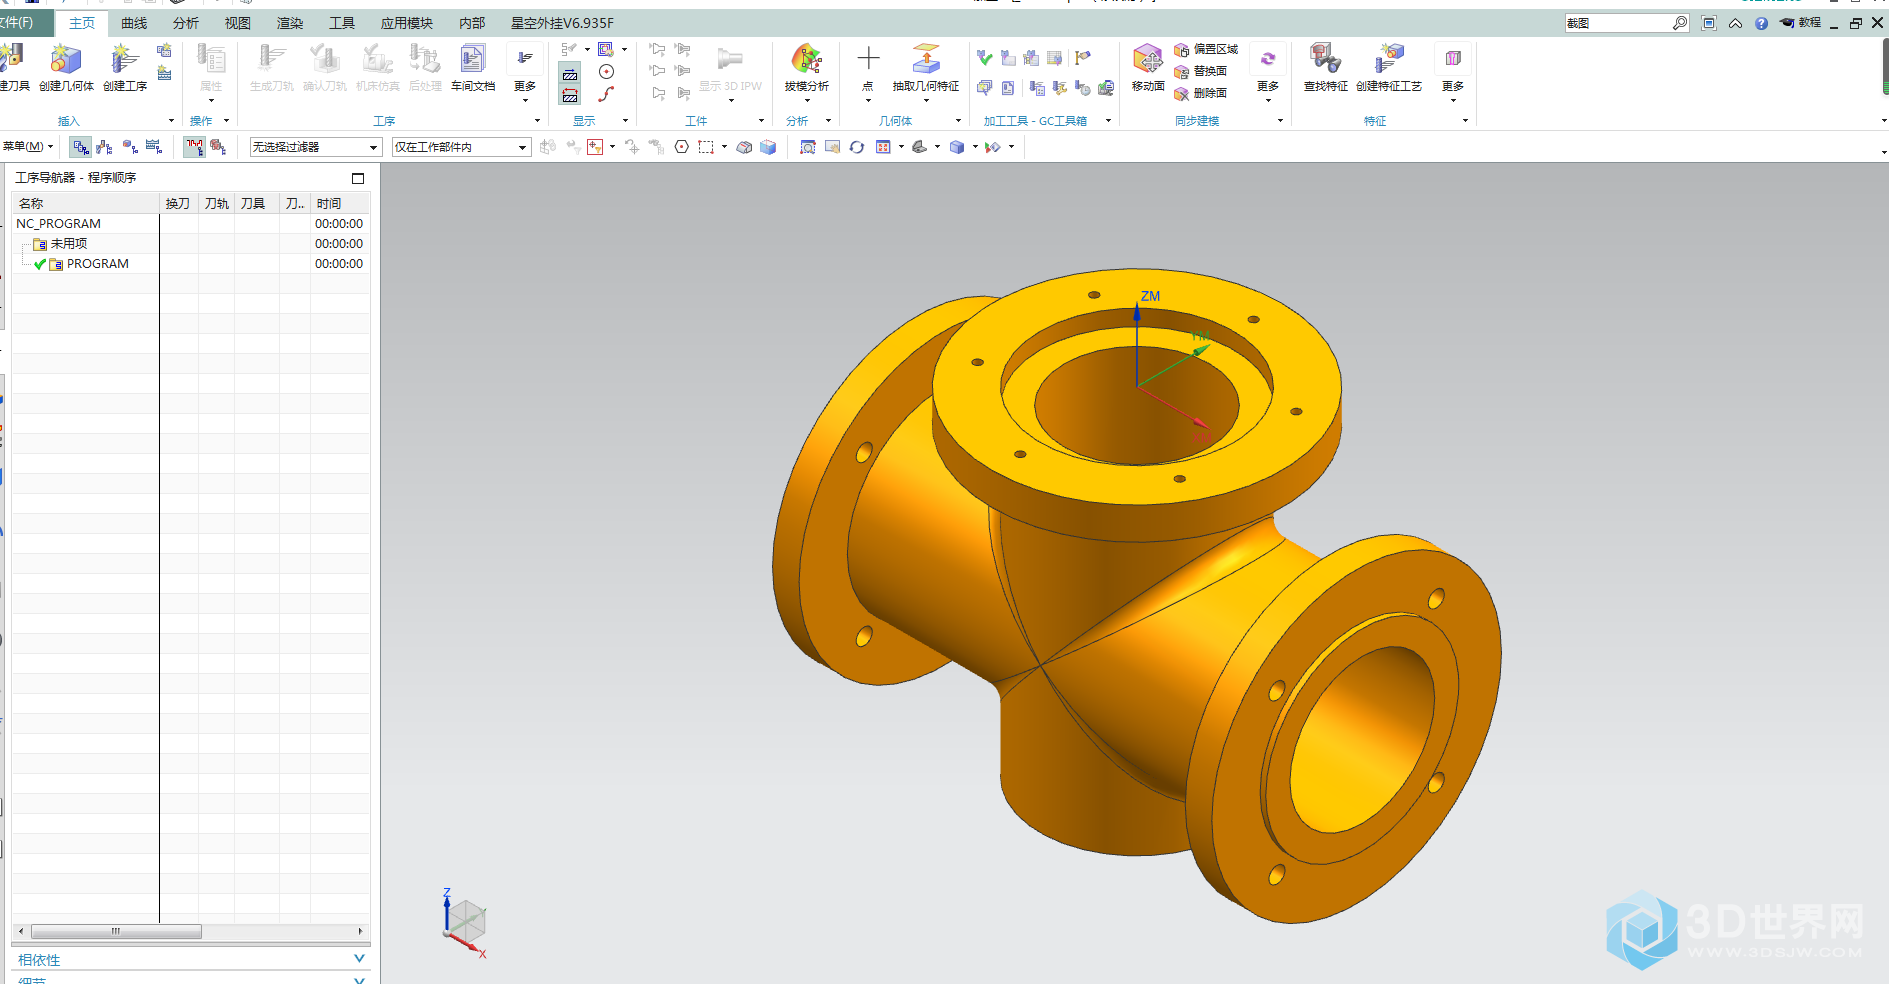The height and width of the screenshot is (984, 1889).
Task: Toggle Machine Tool view icon
Action: [x=104, y=147]
